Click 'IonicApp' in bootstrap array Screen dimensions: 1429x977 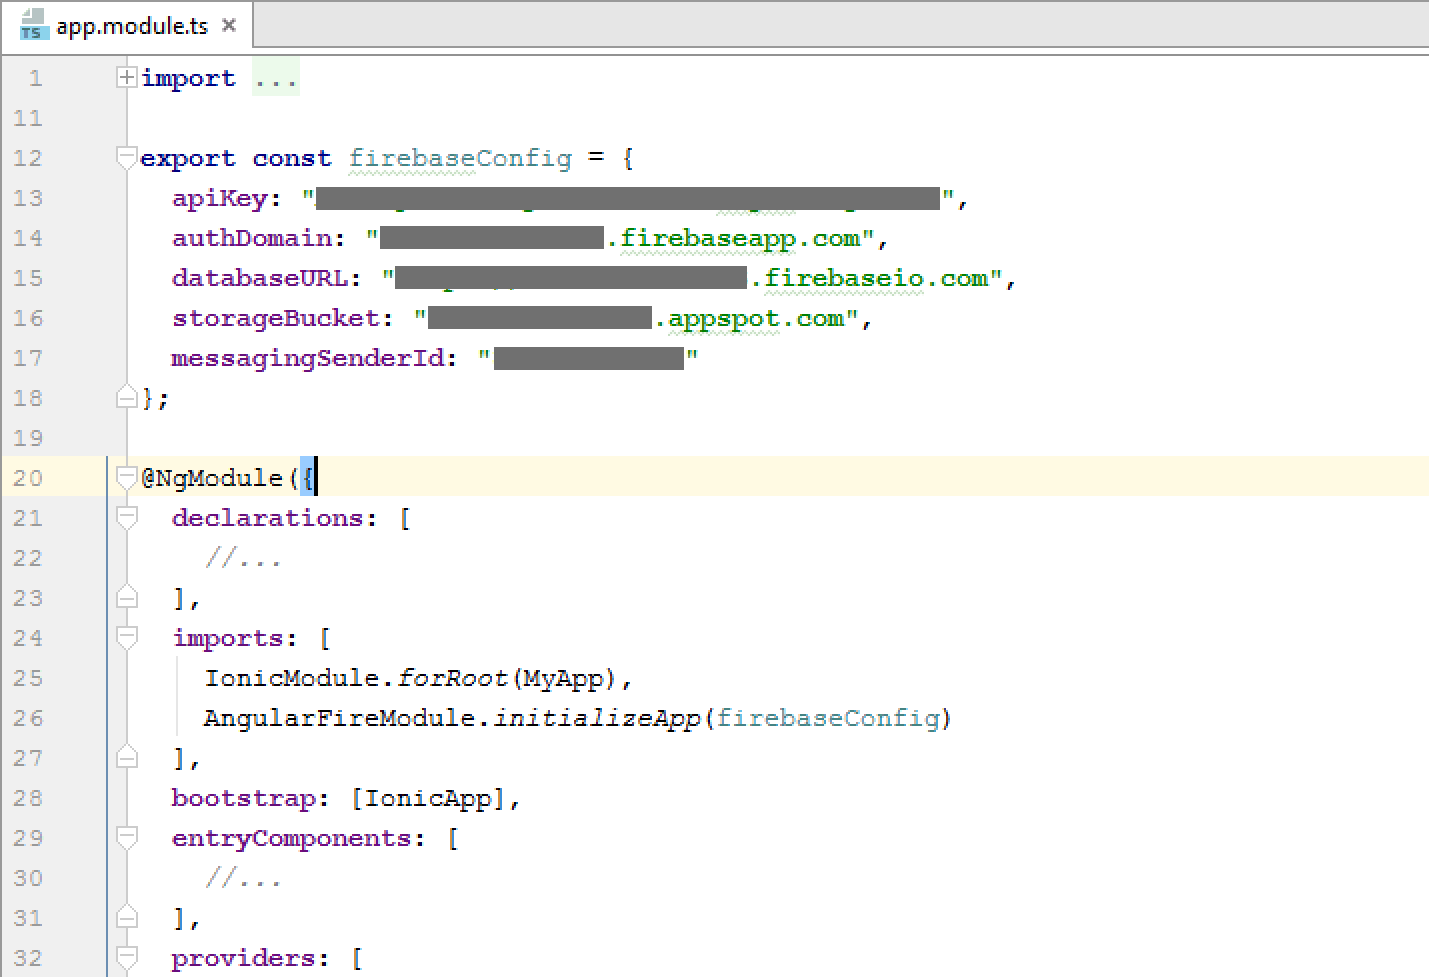point(428,798)
